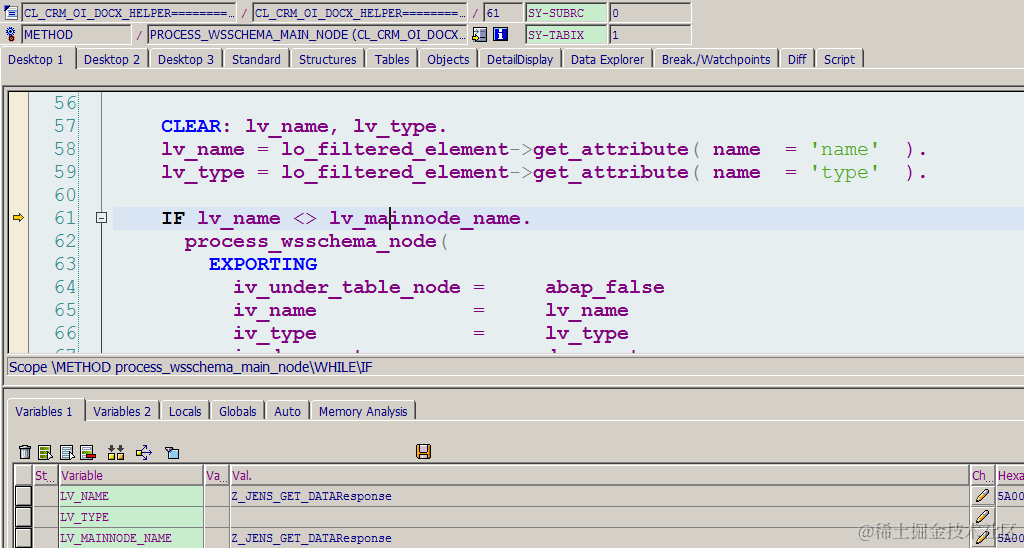Click the orange floppy disk save icon
This screenshot has width=1024, height=548.
(x=424, y=451)
